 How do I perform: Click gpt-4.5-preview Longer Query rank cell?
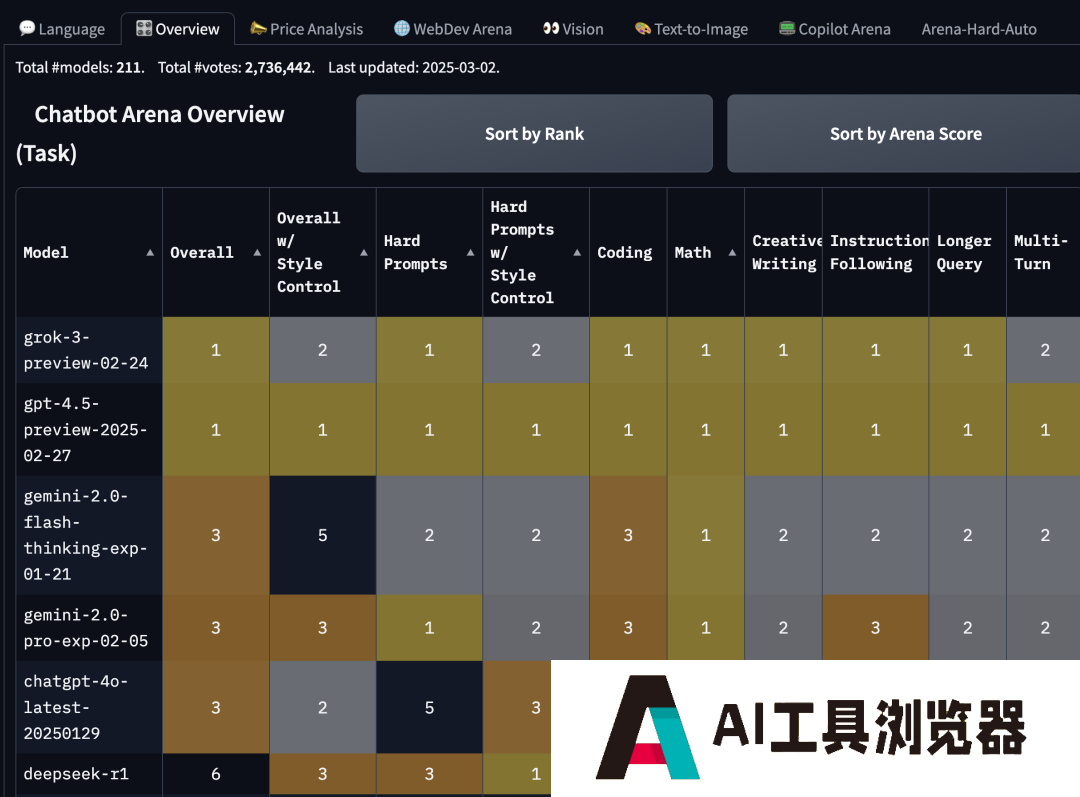click(968, 429)
